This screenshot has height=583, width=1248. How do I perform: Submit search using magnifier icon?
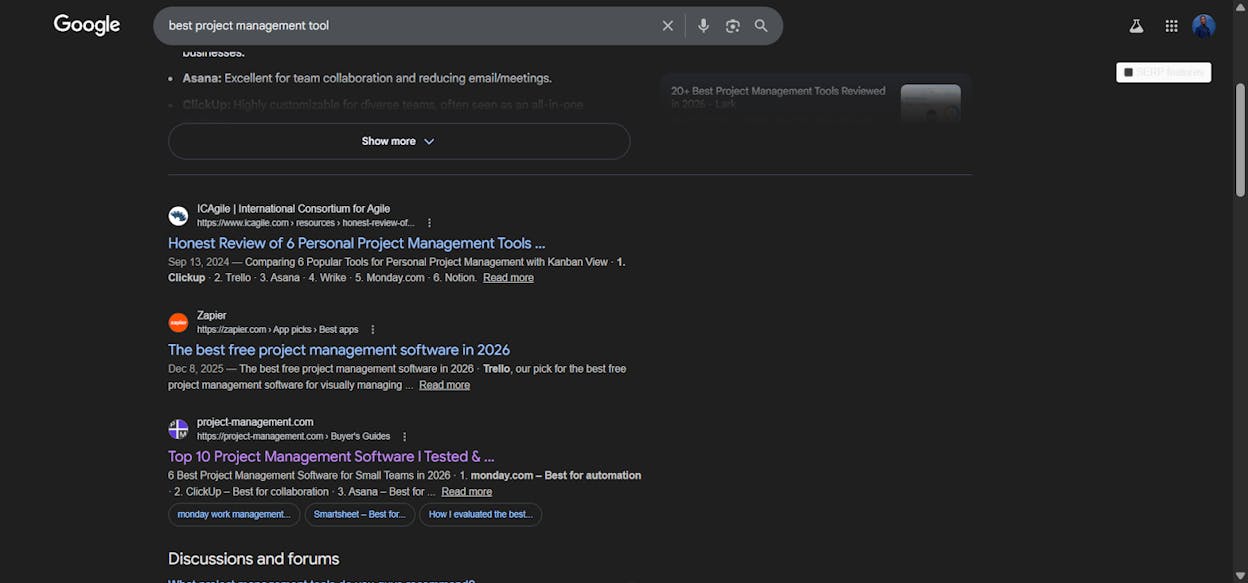click(x=761, y=26)
